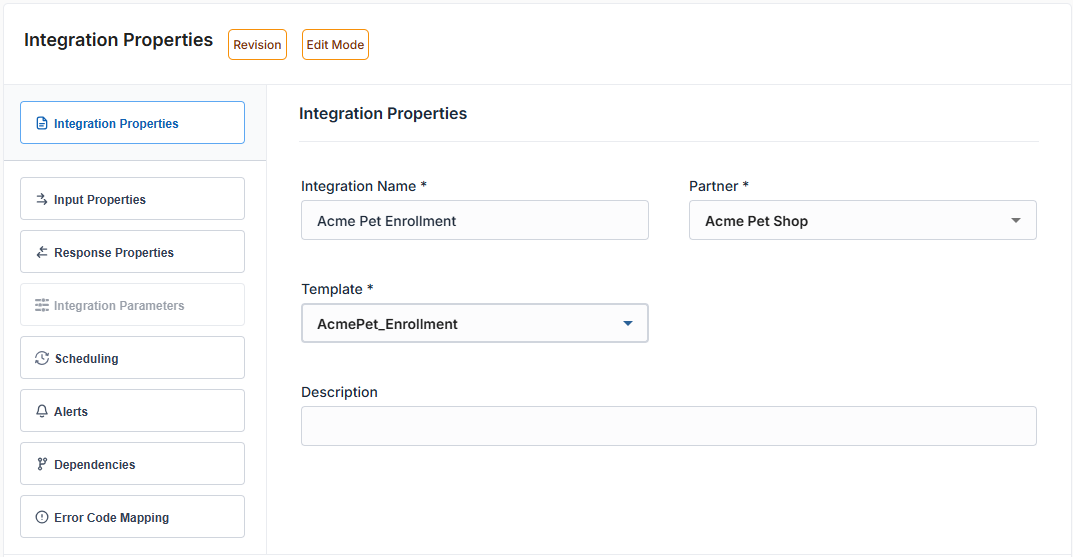Focus the Integration Name text field
The height and width of the screenshot is (557, 1073).
click(474, 221)
